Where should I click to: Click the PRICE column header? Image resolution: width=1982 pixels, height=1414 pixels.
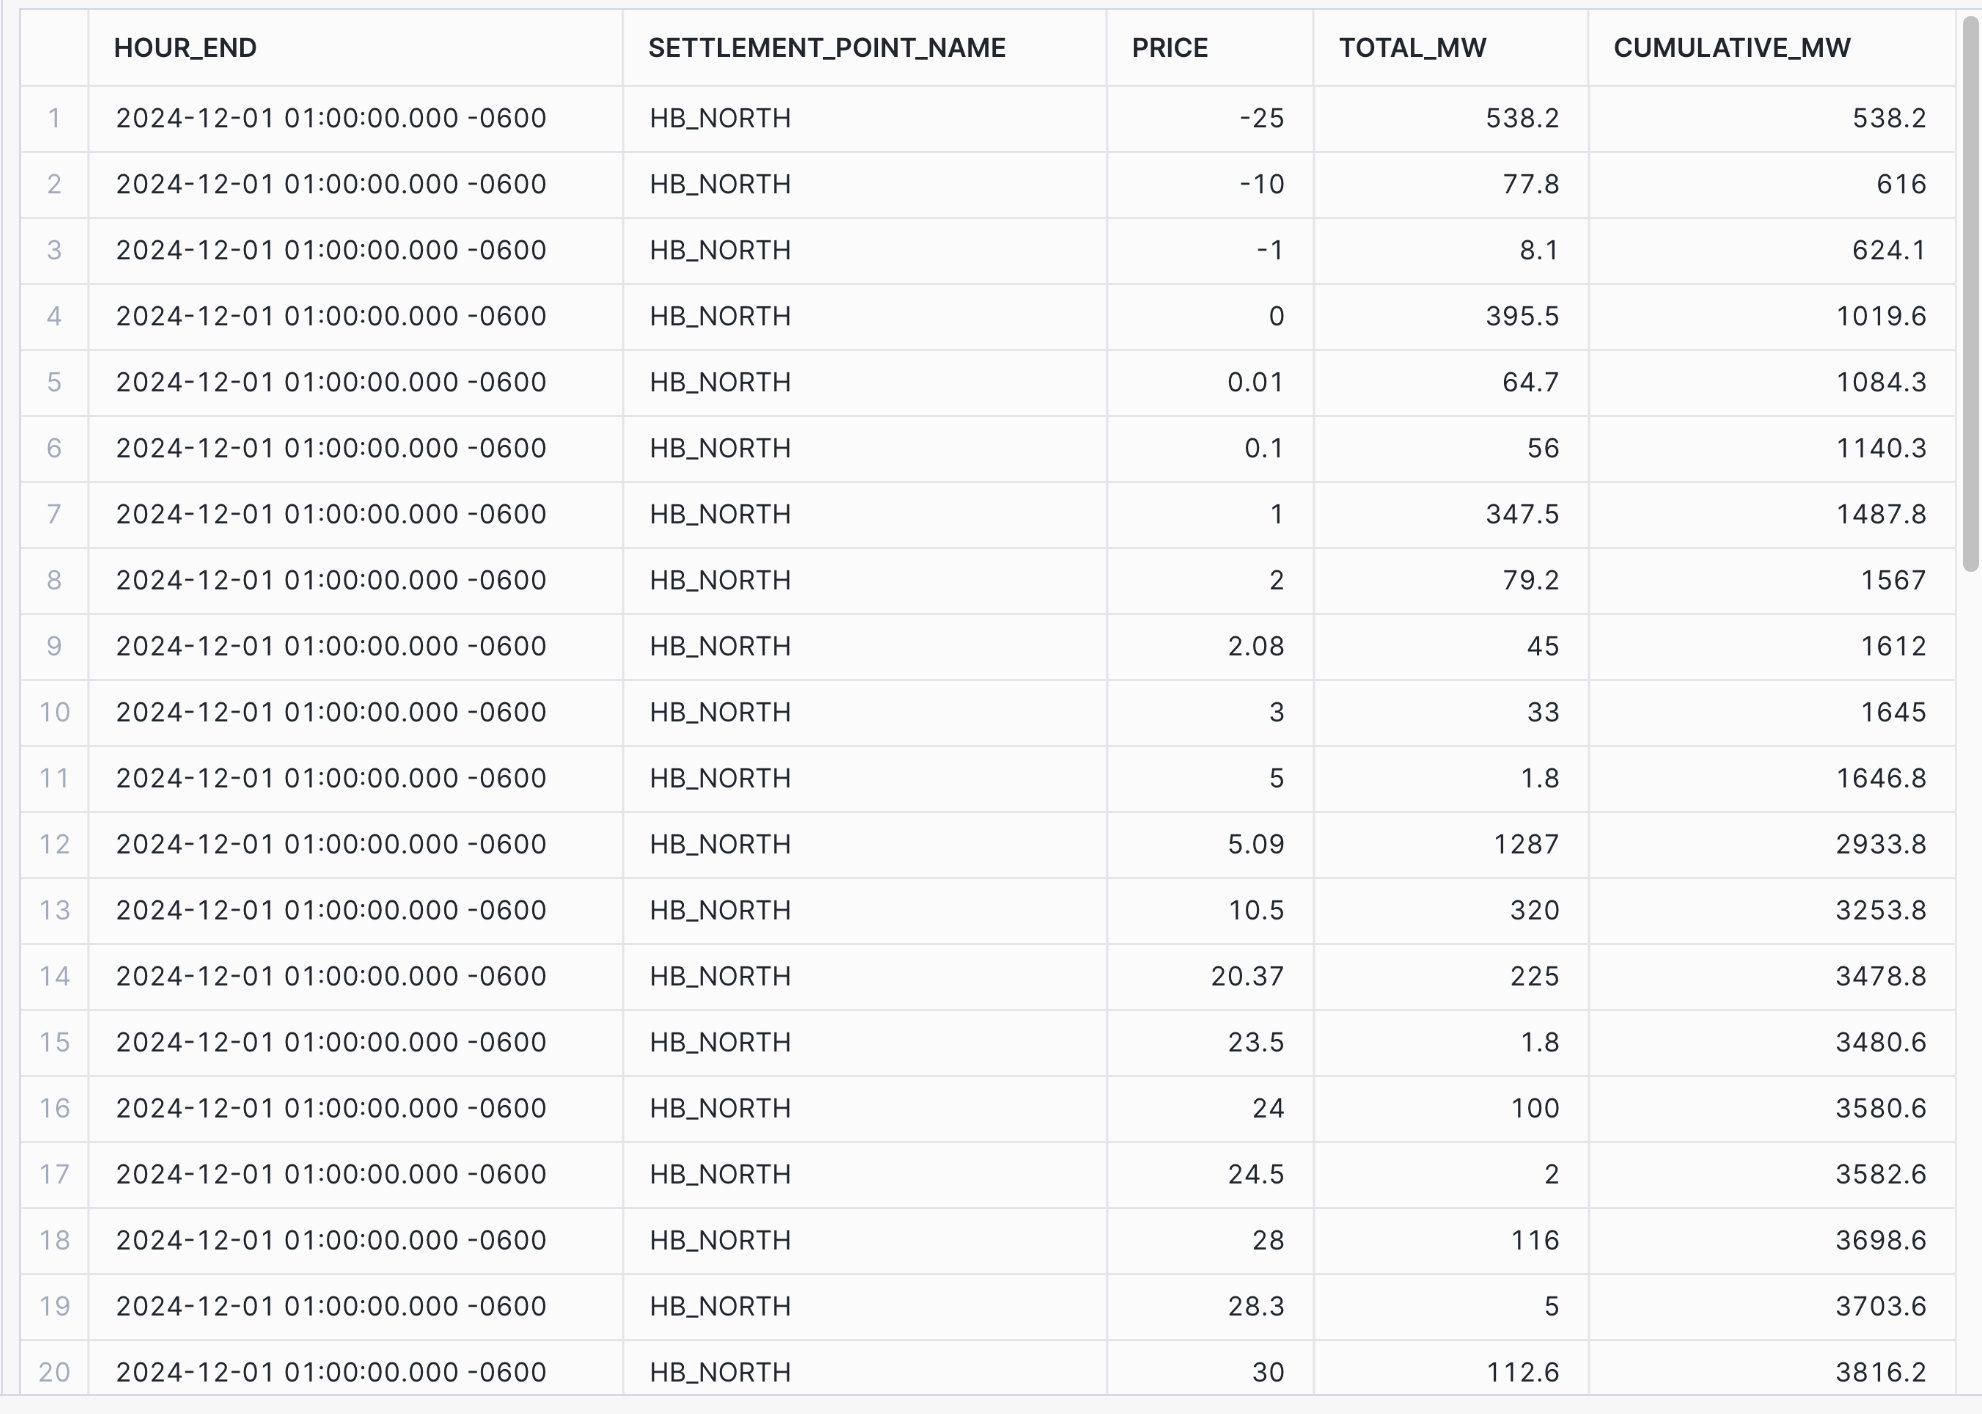click(1169, 48)
